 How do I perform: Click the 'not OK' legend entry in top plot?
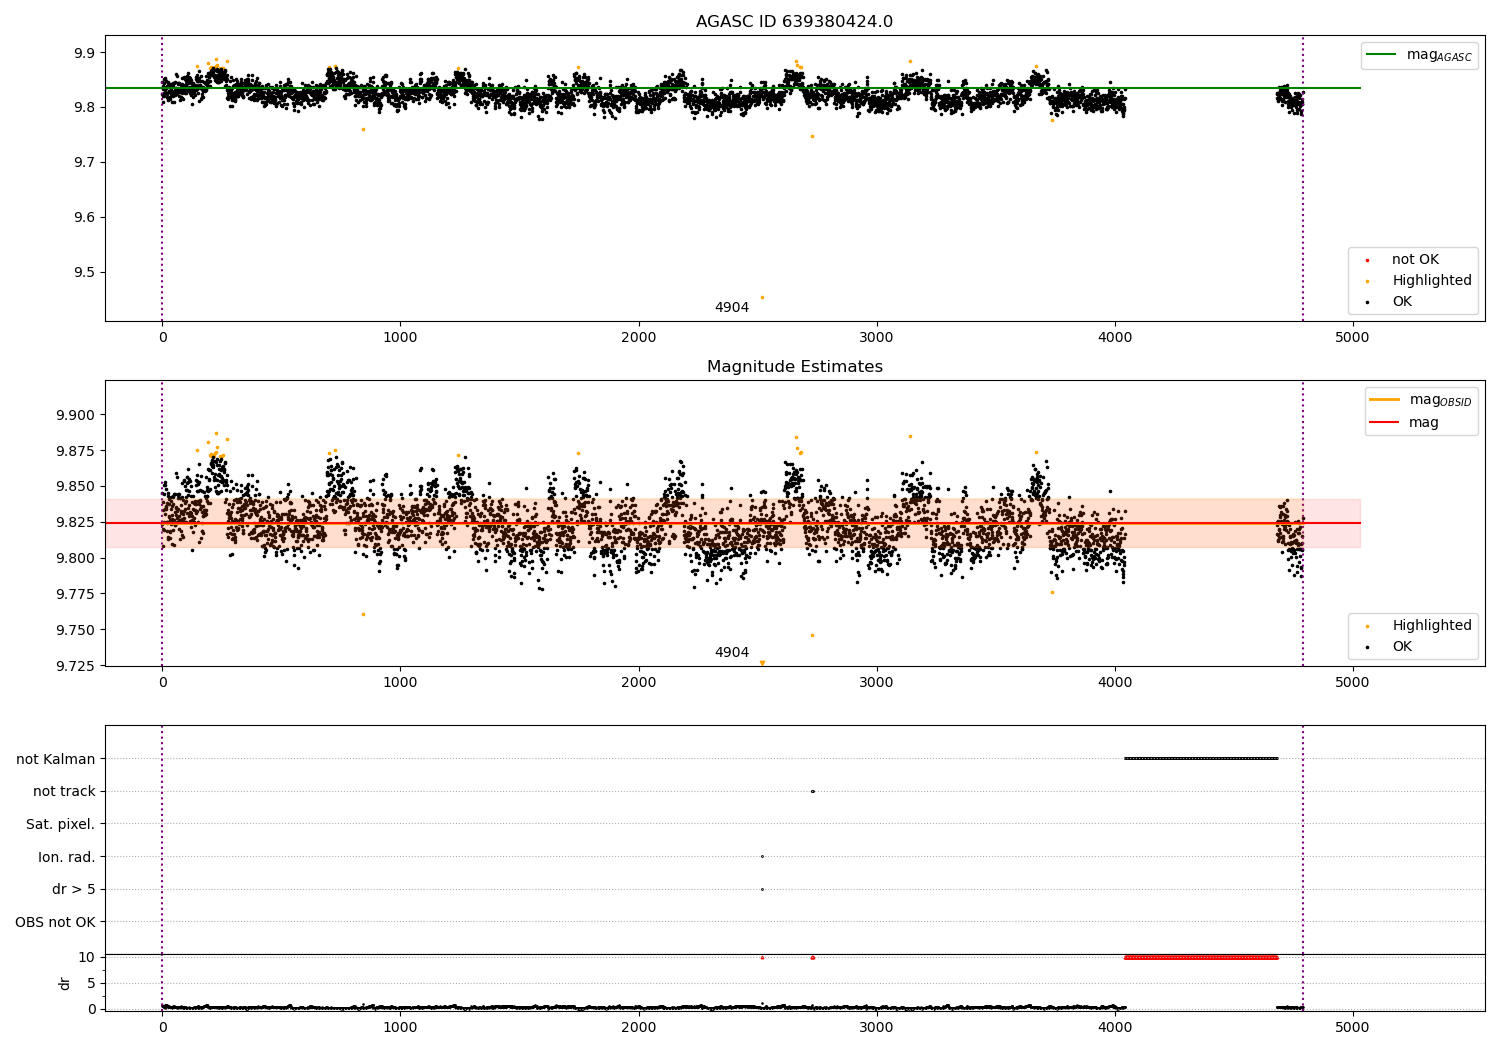pos(1415,260)
